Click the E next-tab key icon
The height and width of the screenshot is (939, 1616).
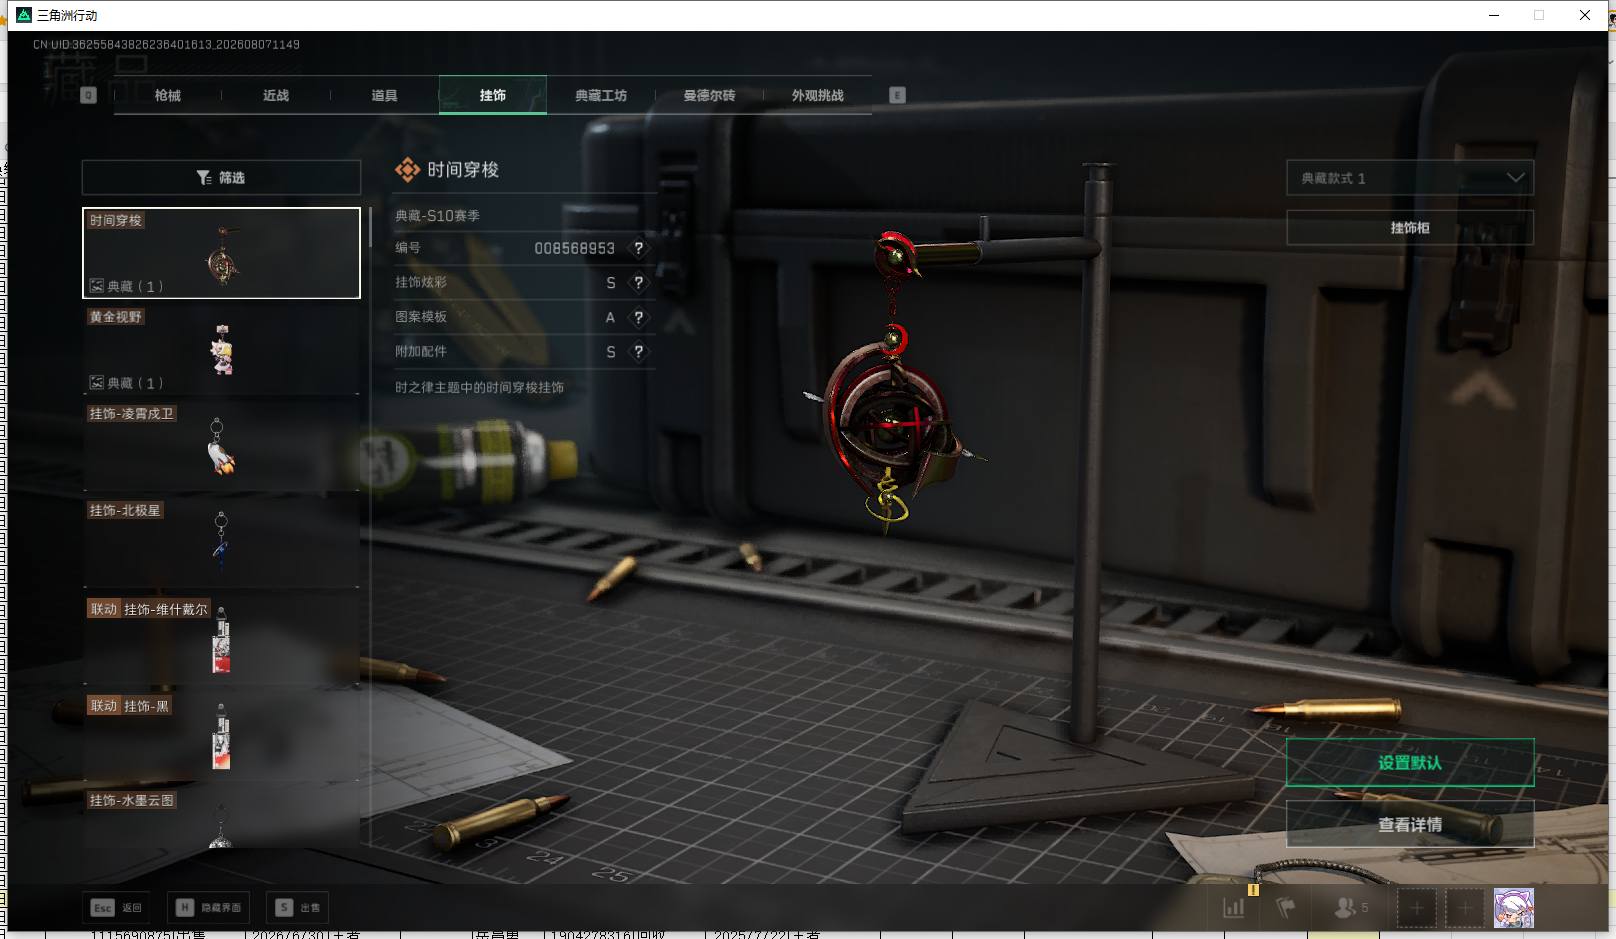point(897,95)
